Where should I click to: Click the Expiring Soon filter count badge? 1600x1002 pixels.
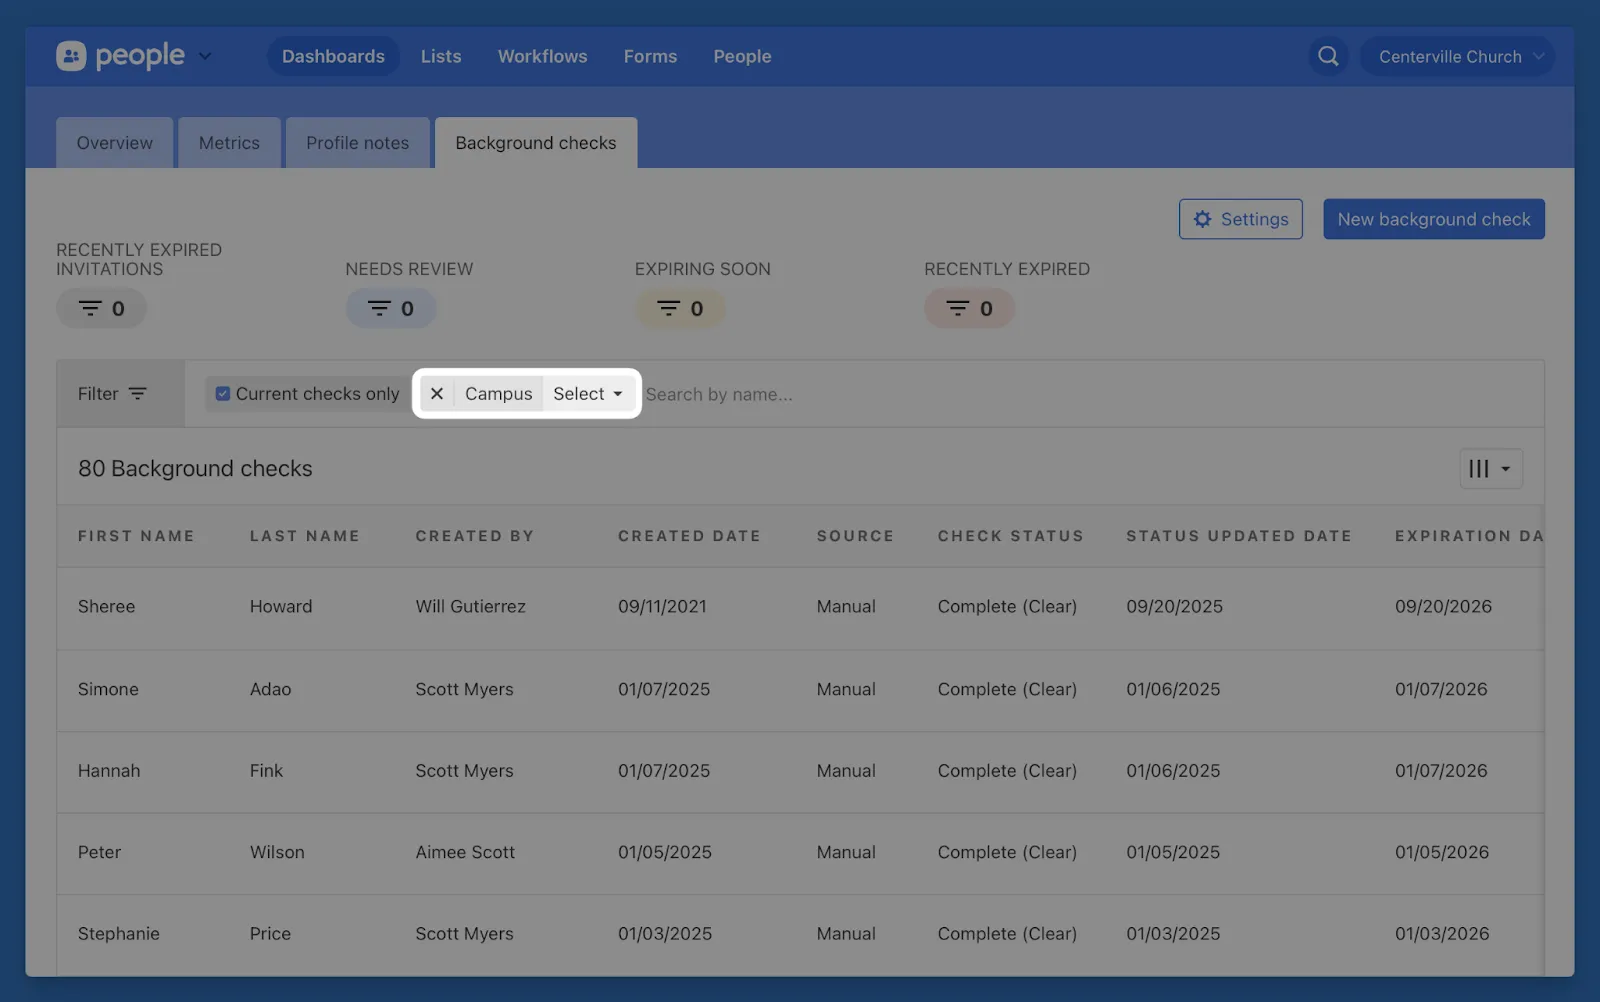680,309
